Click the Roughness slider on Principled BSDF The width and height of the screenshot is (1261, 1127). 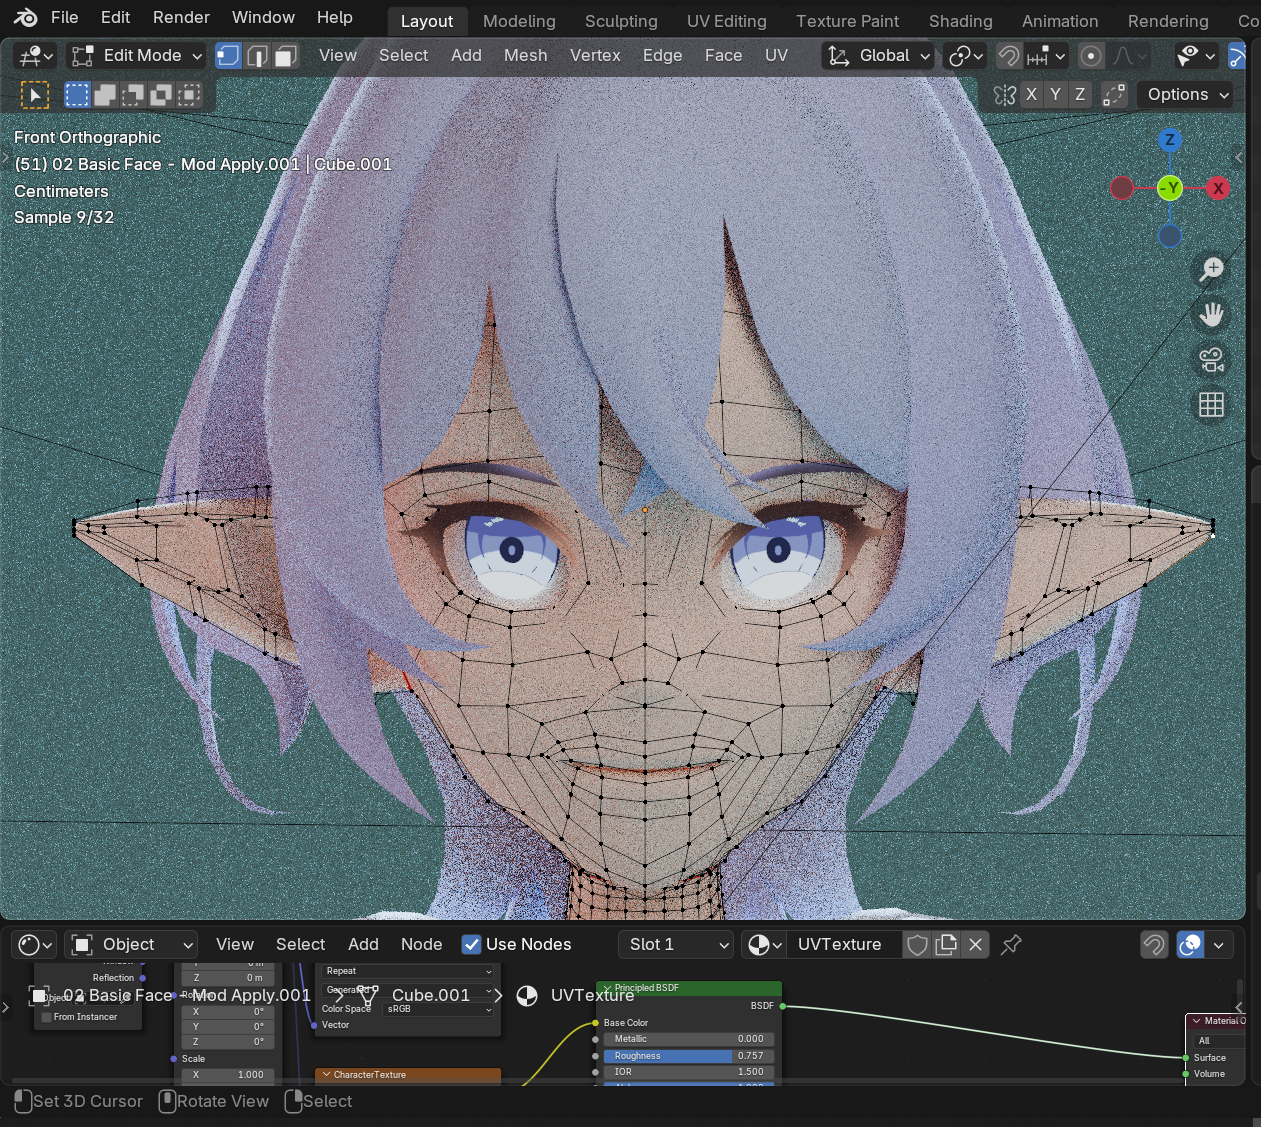688,1056
